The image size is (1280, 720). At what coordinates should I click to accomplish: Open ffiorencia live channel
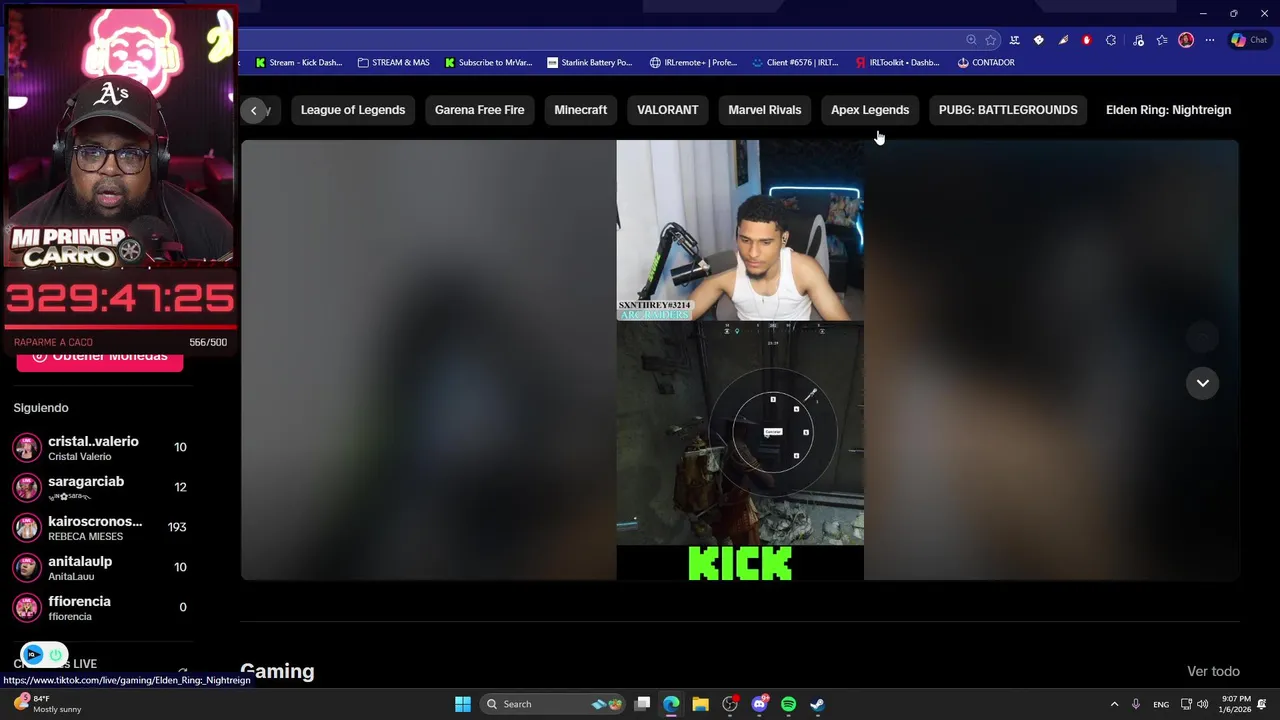pyautogui.click(x=100, y=607)
